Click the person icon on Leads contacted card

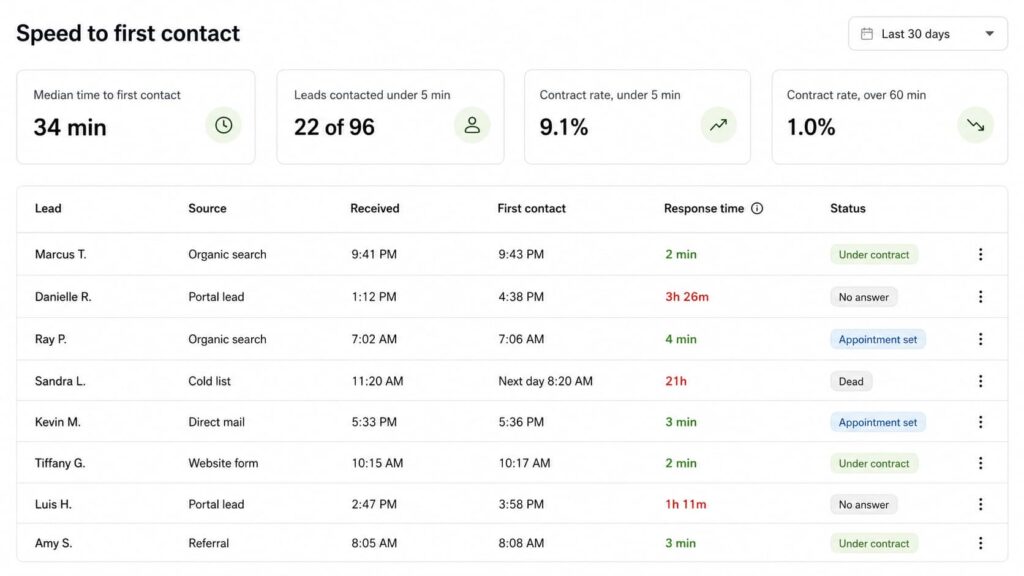click(x=472, y=125)
